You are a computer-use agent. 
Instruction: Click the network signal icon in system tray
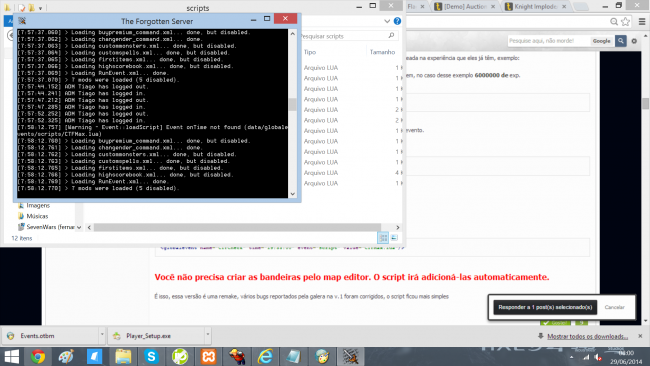pyautogui.click(x=586, y=357)
